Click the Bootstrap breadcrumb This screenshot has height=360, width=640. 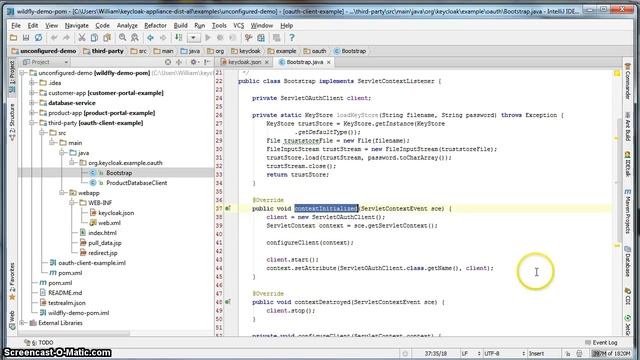pyautogui.click(x=350, y=51)
